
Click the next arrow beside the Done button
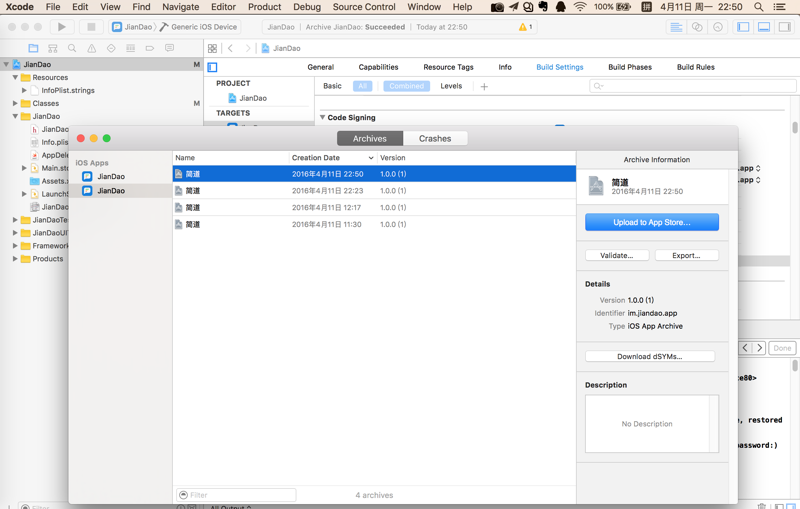759,348
